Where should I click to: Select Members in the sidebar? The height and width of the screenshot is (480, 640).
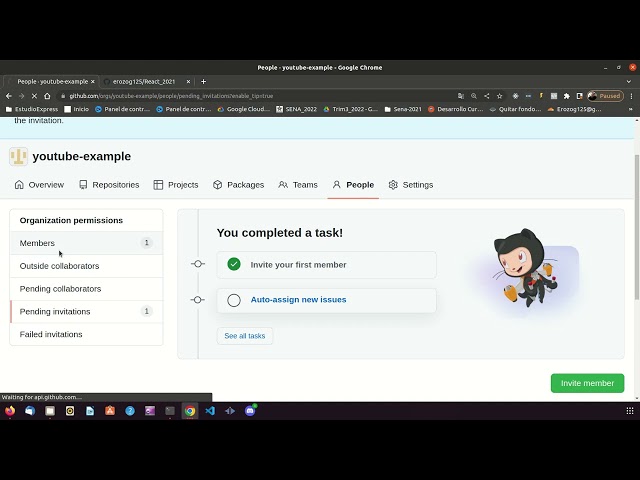[86, 243]
